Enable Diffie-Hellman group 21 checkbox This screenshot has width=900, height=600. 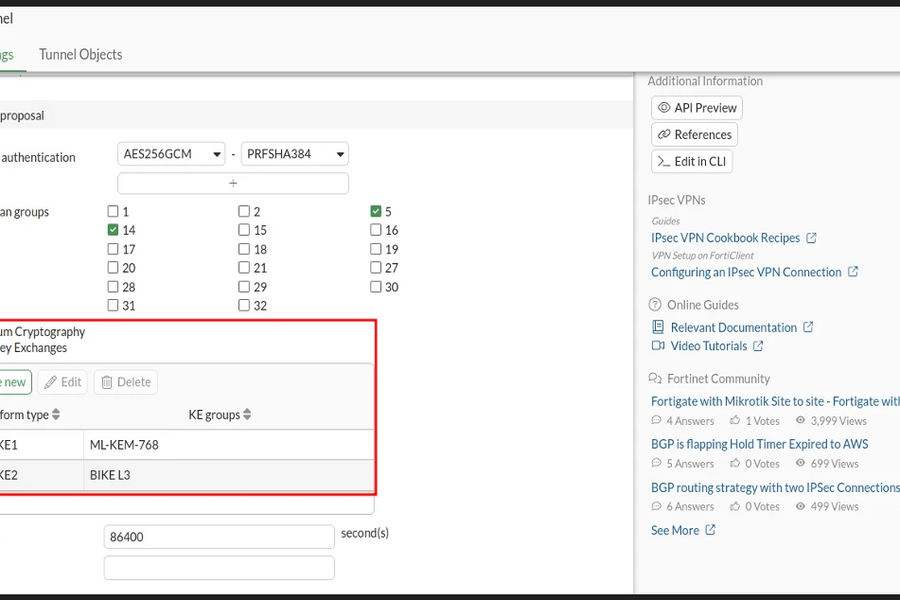244,268
